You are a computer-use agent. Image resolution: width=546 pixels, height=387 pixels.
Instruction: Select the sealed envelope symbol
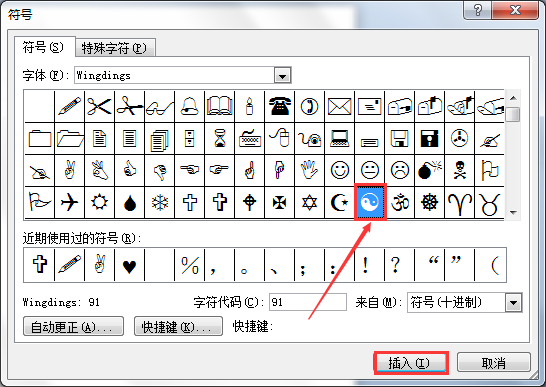339,106
